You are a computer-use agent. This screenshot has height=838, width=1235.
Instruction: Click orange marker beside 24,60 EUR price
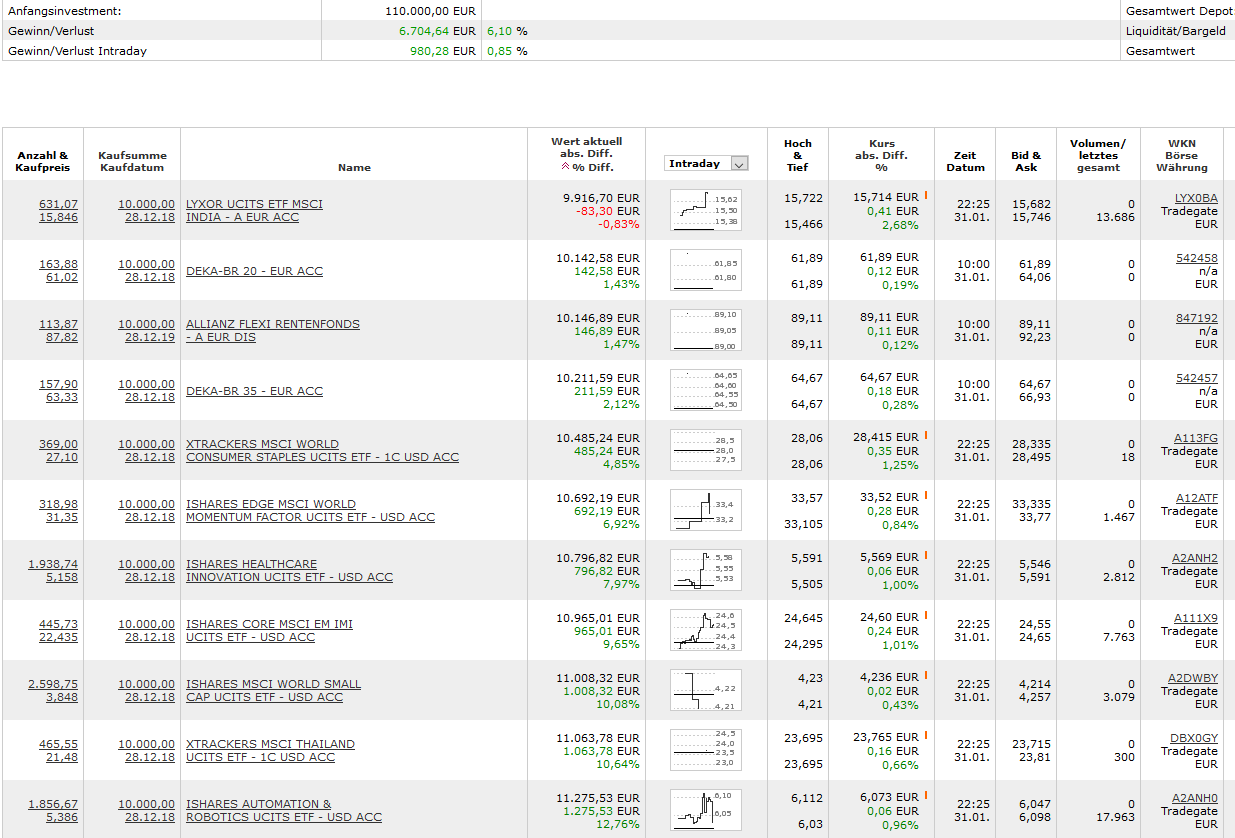[926, 616]
